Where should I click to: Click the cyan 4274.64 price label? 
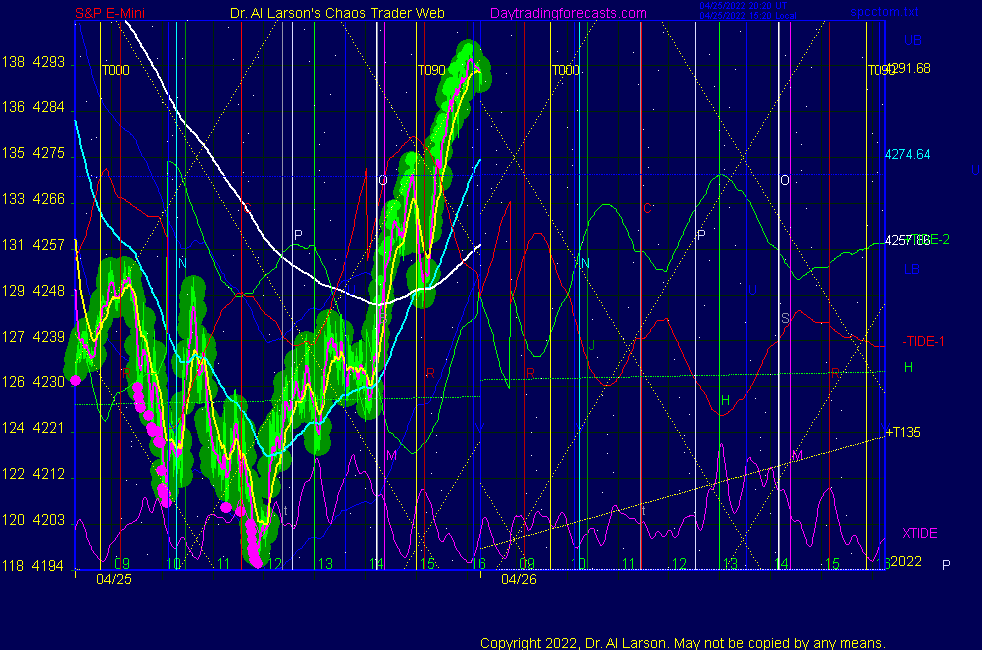907,154
